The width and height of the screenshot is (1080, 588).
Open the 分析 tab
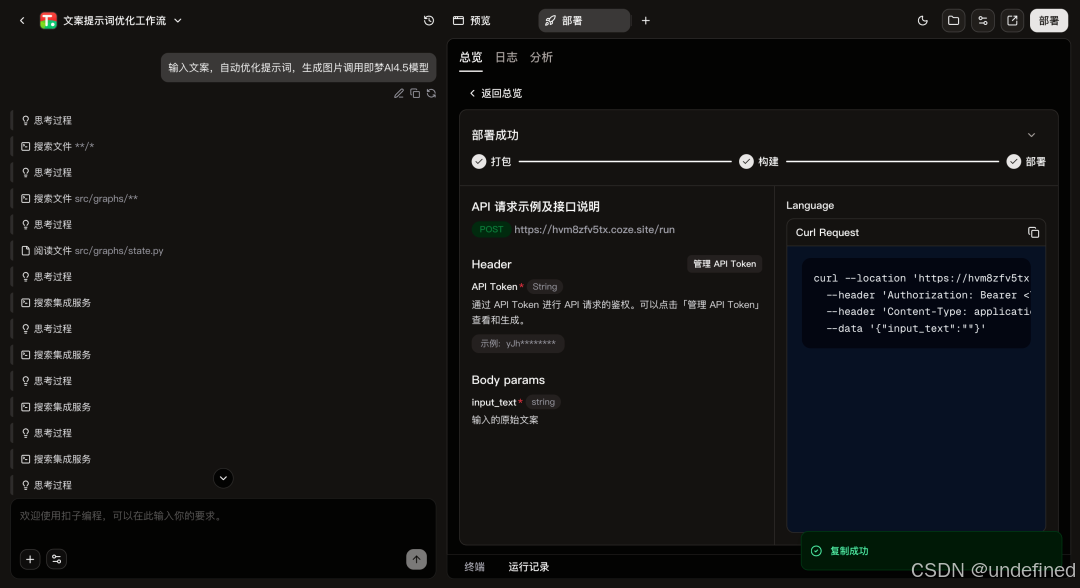click(541, 58)
